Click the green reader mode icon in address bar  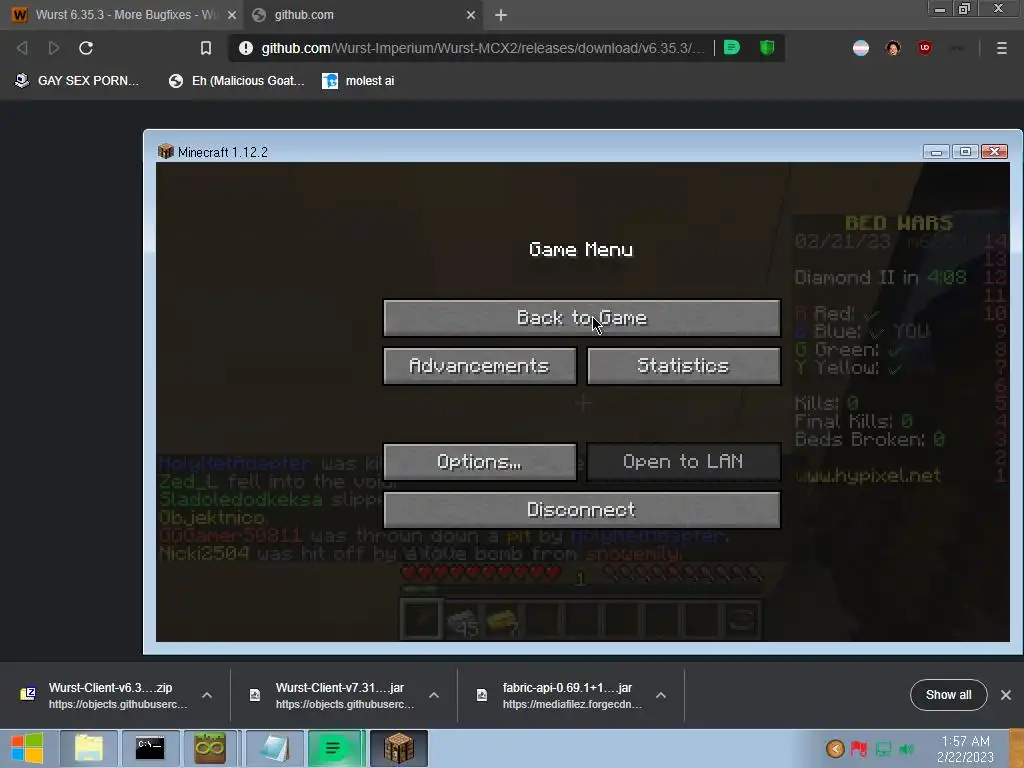pos(732,47)
